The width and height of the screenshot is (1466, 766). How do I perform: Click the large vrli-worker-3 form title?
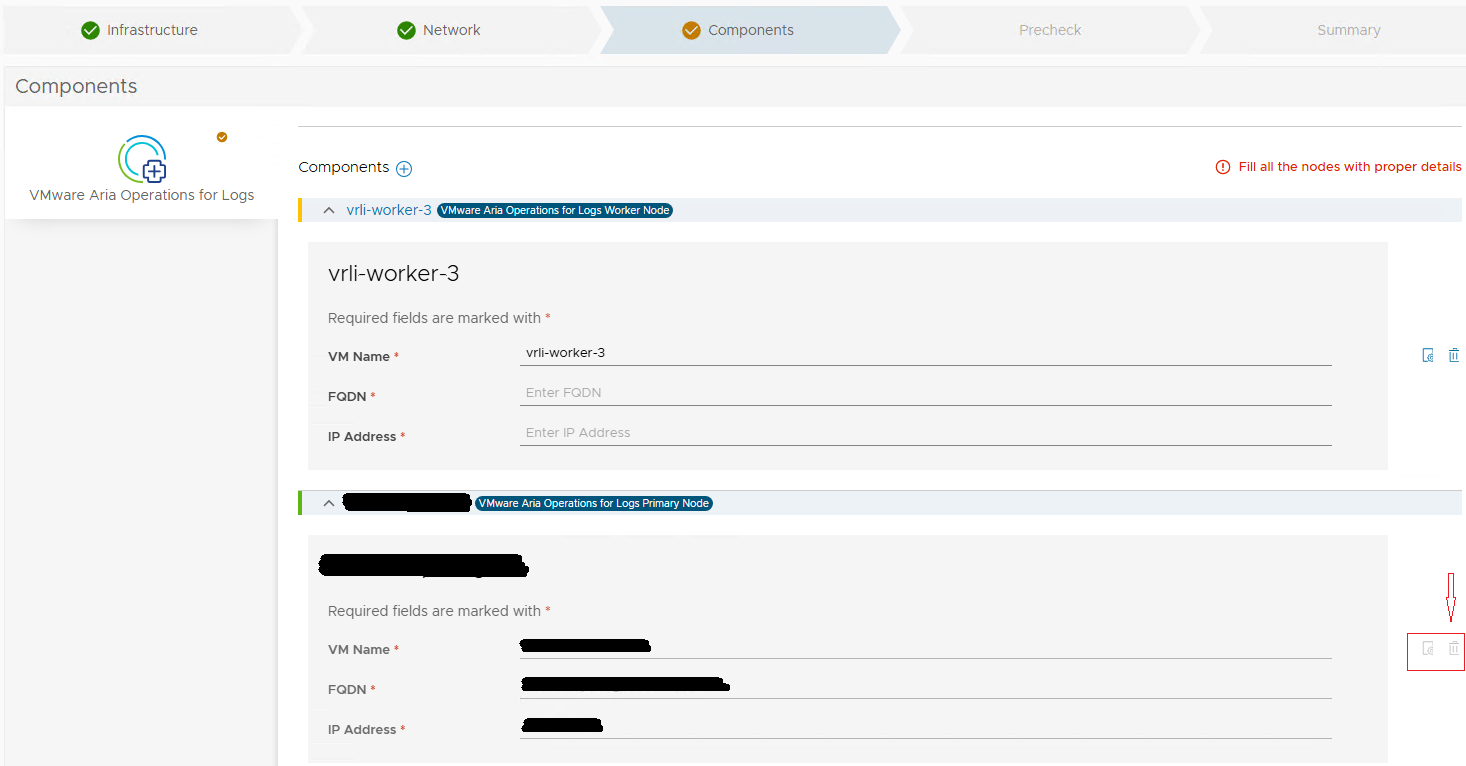pyautogui.click(x=394, y=274)
